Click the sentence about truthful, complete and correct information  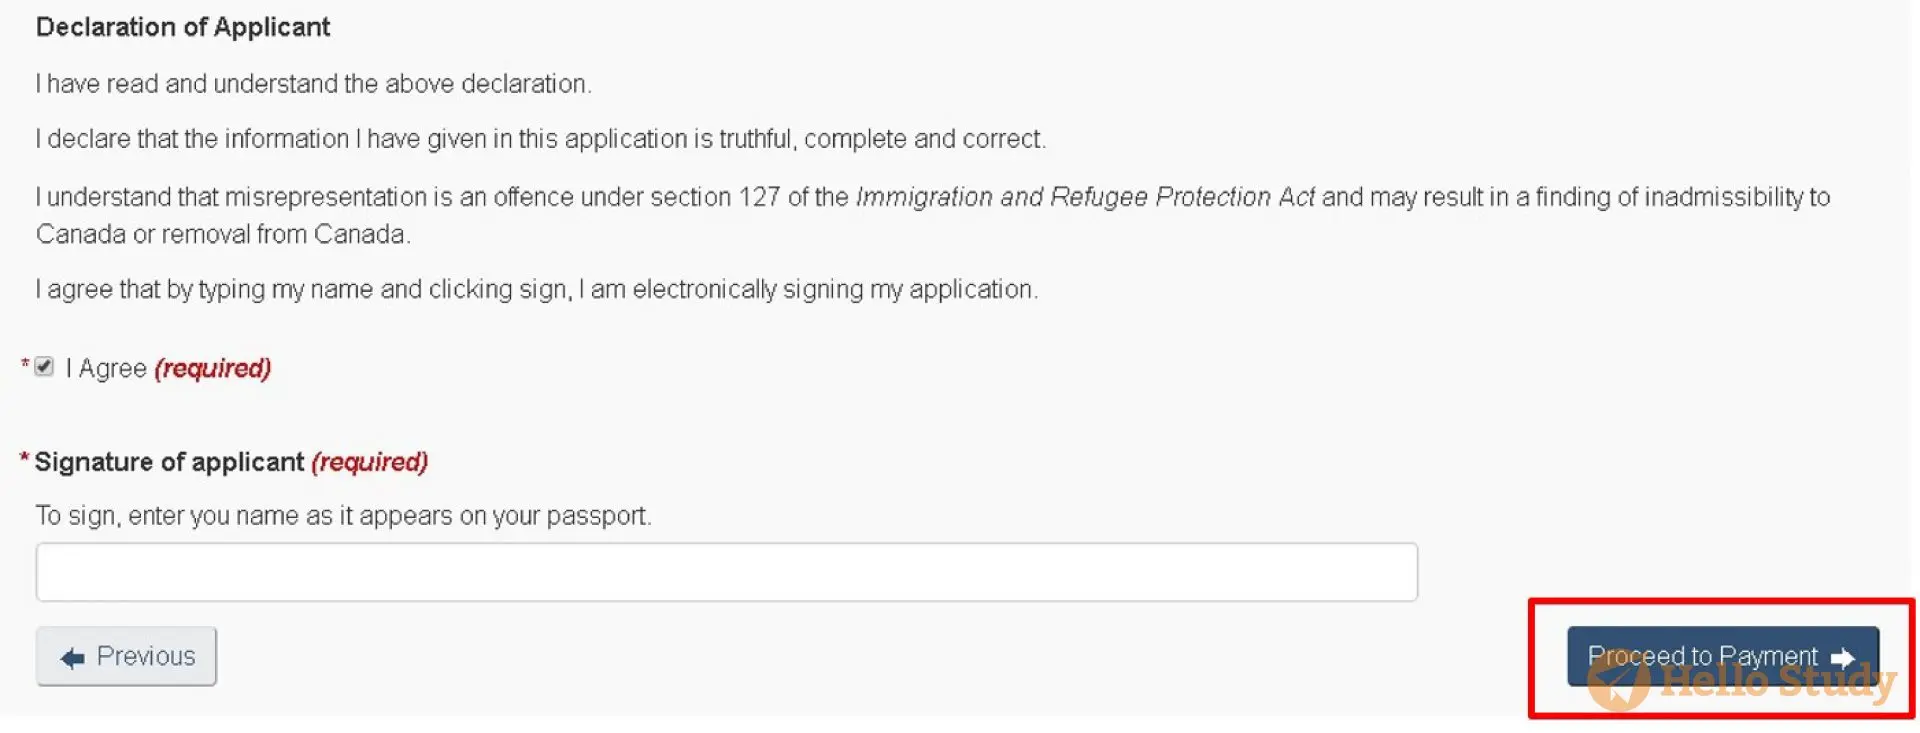541,139
